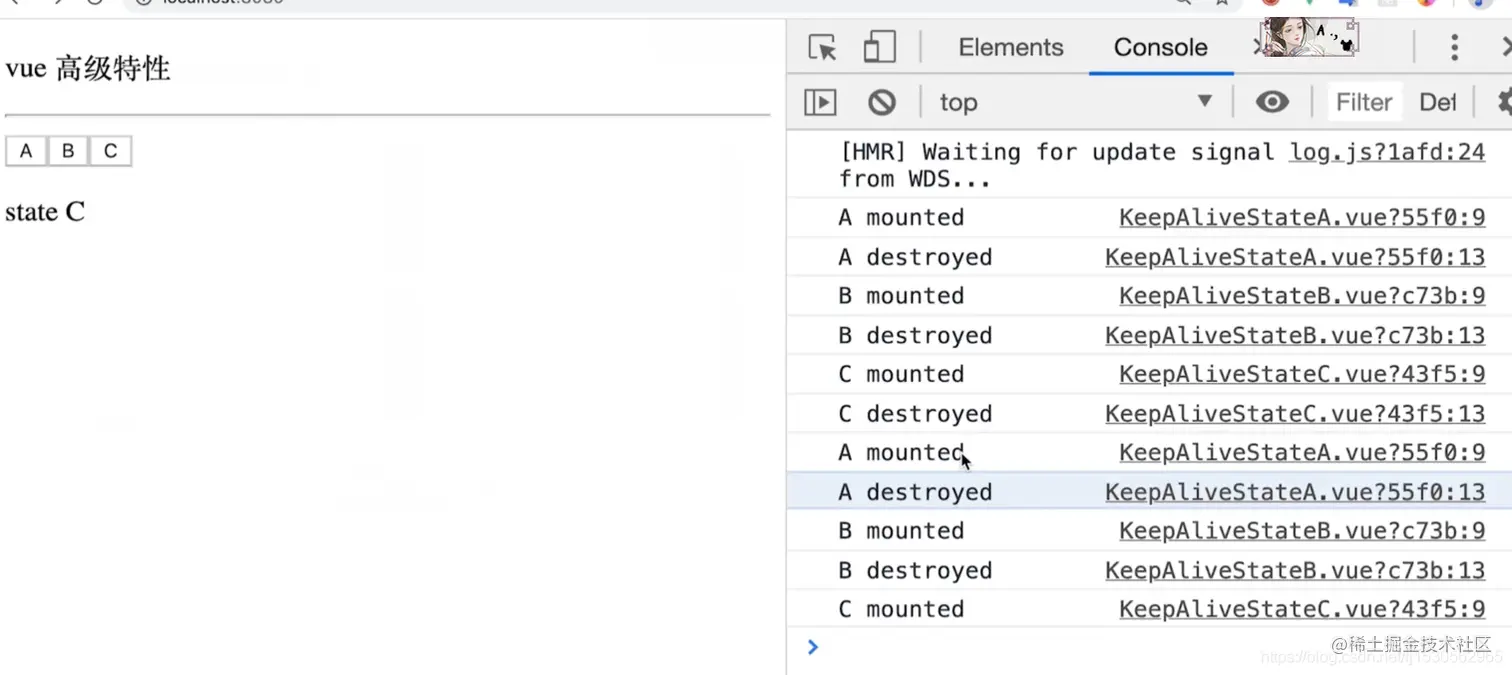Image resolution: width=1512 pixels, height=675 pixels.
Task: Activate the inspect element picker icon
Action: pos(822,47)
